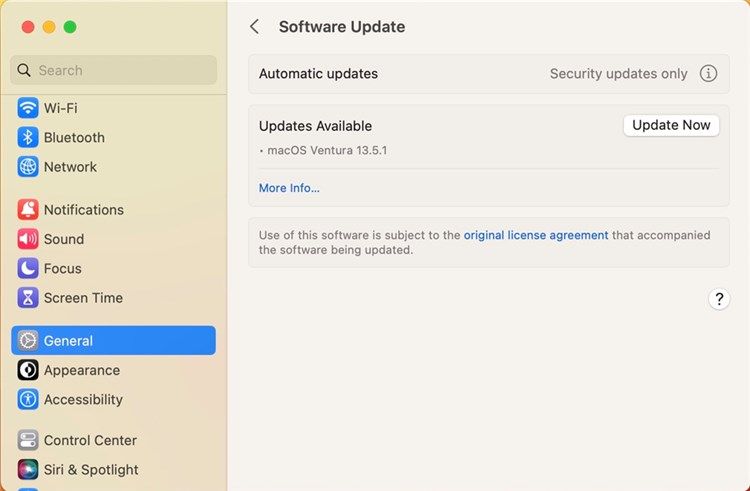Open the Appearance sidebar item
Viewport: 750px width, 491px height.
82,370
